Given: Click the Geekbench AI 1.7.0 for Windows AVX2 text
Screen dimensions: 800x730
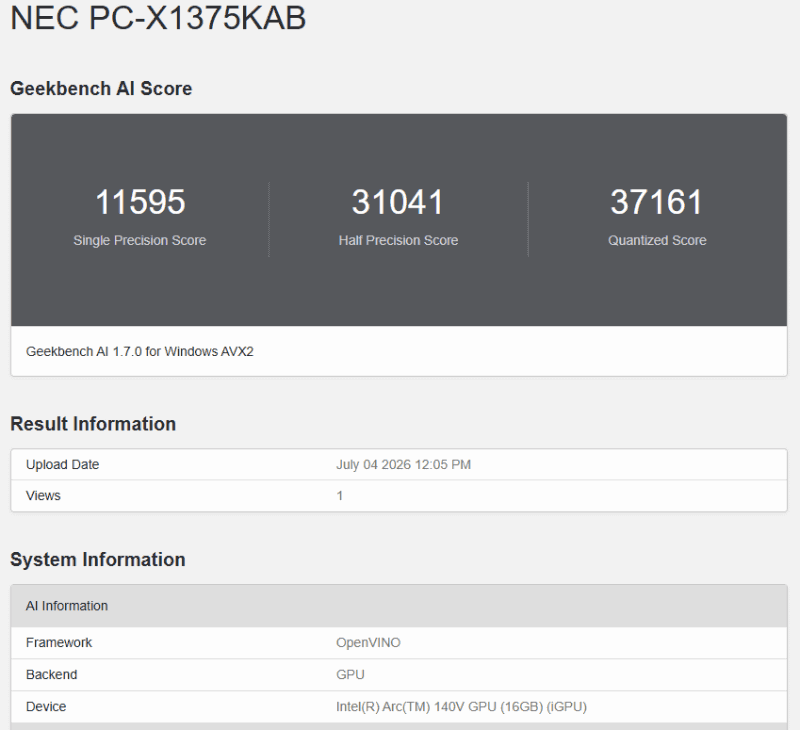Looking at the screenshot, I should coord(140,351).
